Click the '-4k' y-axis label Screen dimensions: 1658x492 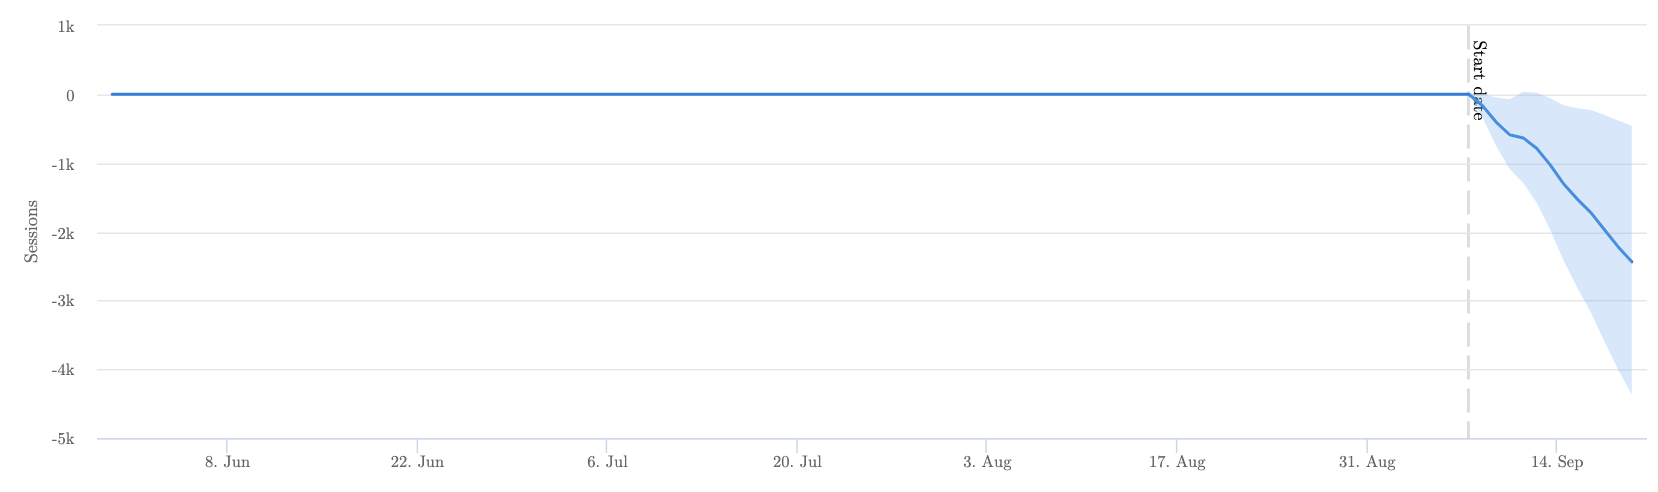click(63, 370)
